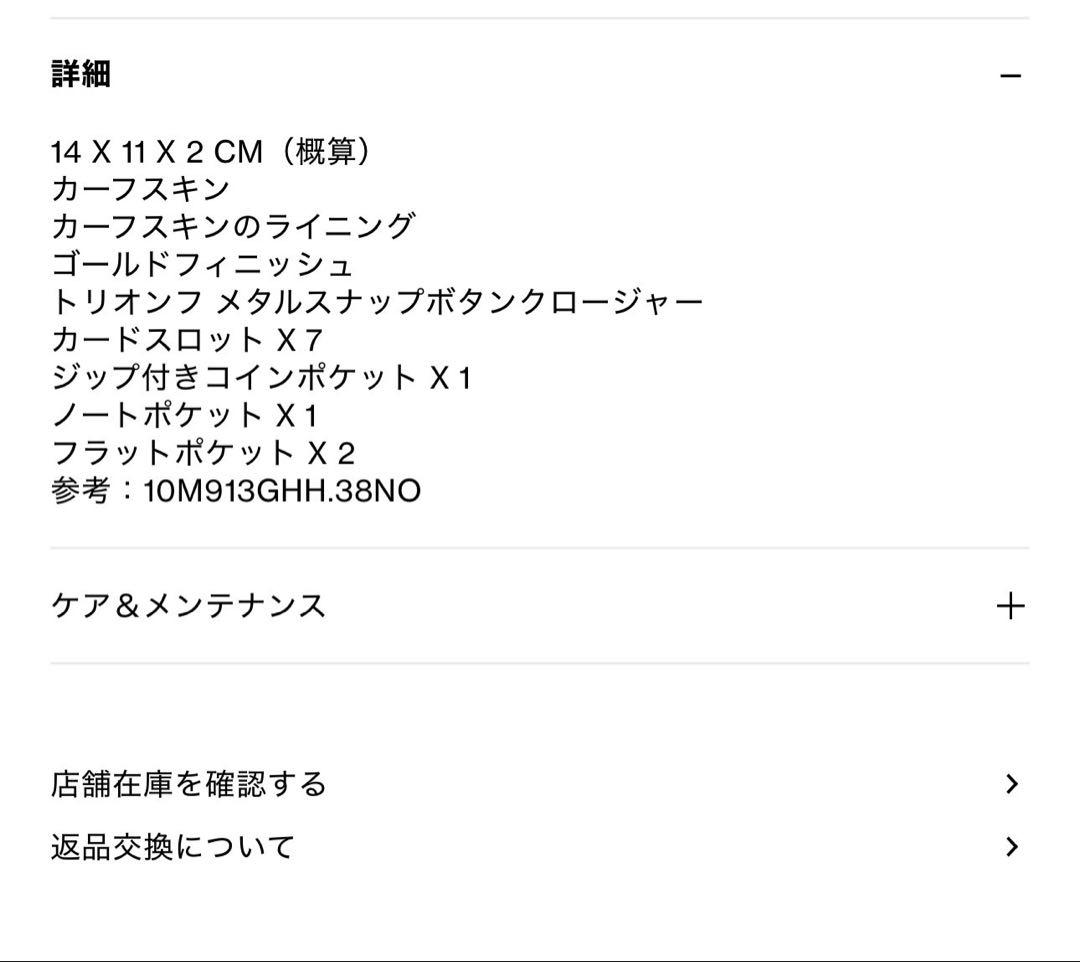Viewport: 1080px width, 962px height.
Task: Click the トリオンフ メタルスナップボタンクロージャー line
Action: 377,302
